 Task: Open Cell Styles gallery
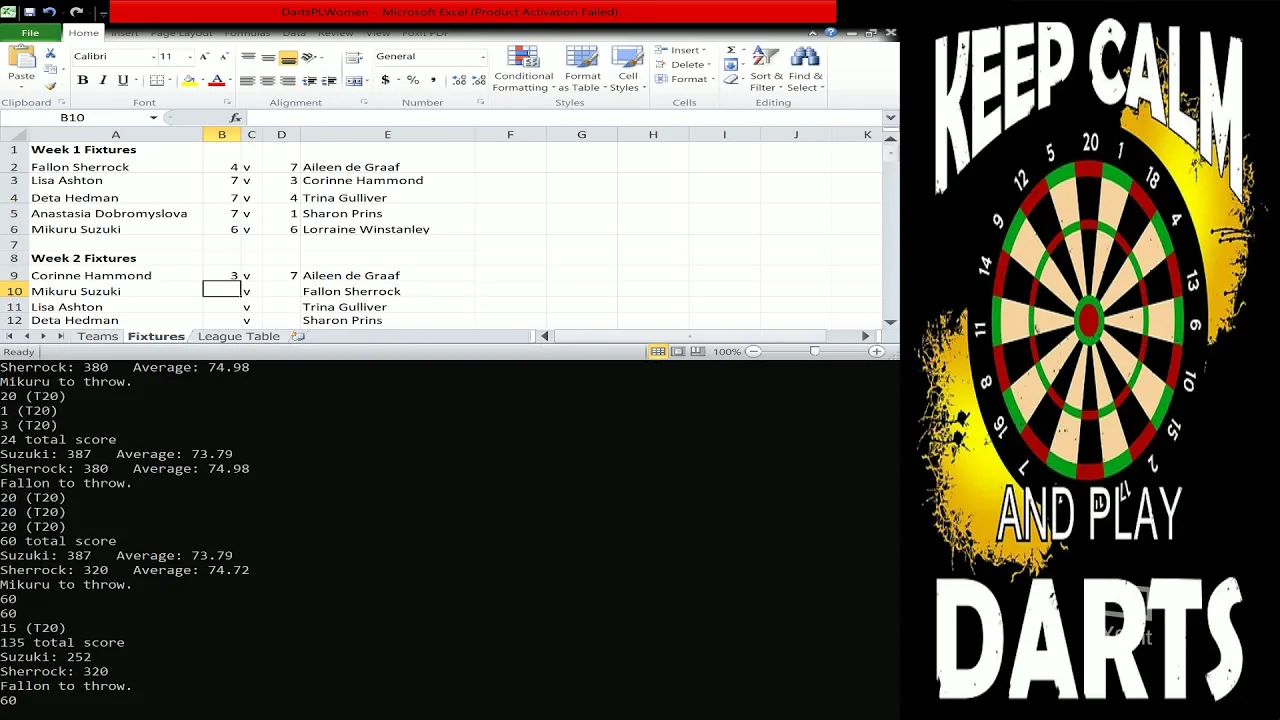(627, 69)
